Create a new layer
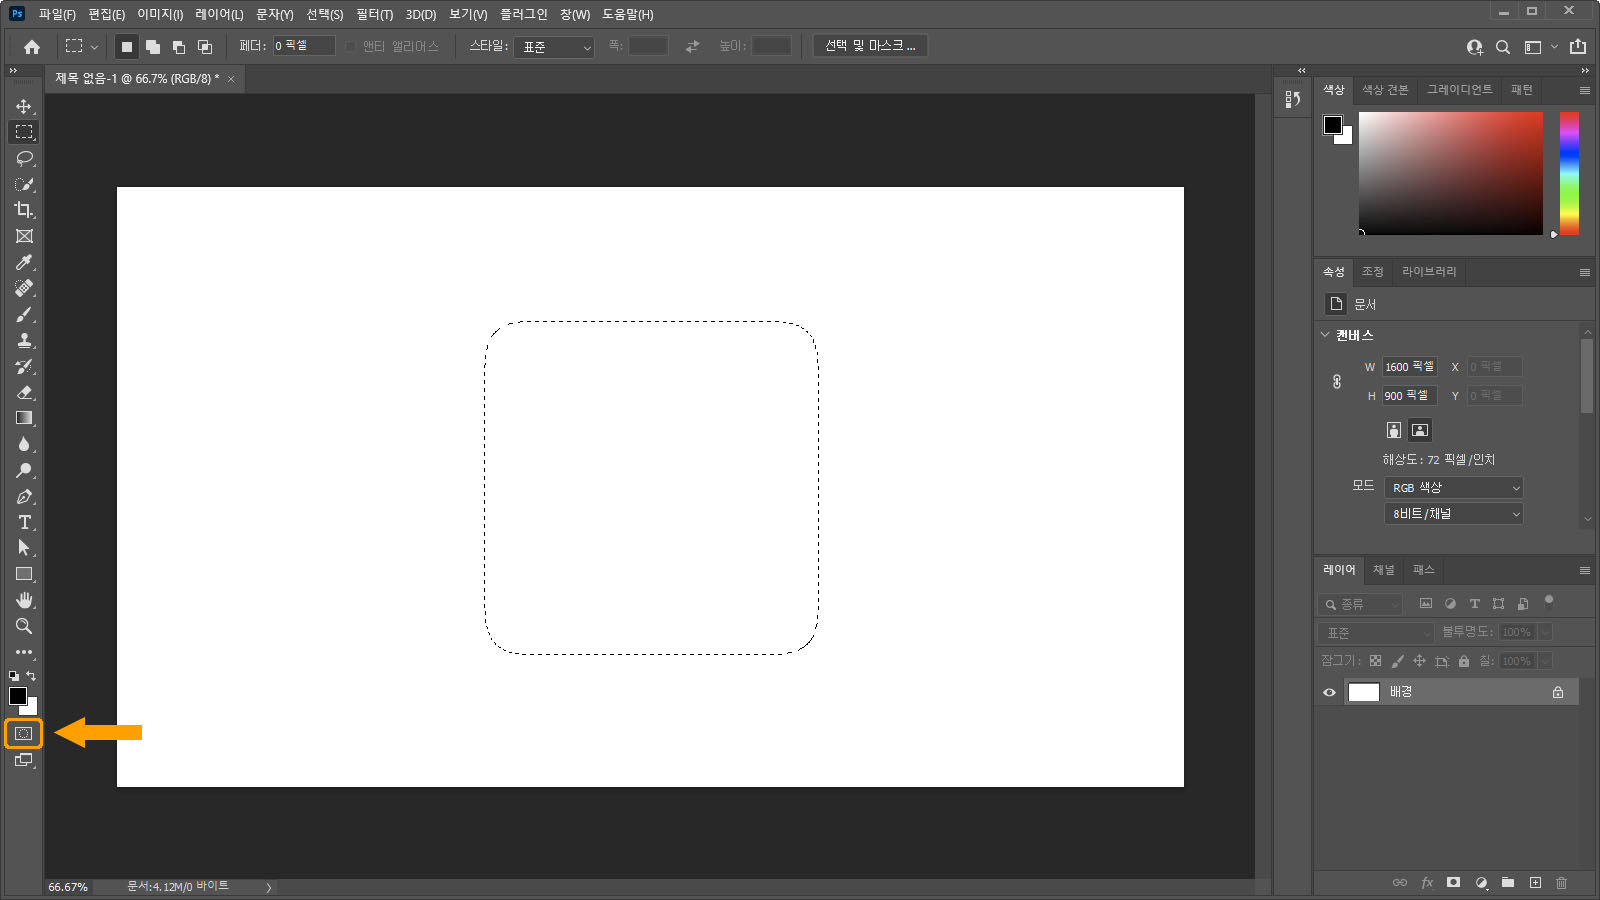The image size is (1600, 900). 1535,882
